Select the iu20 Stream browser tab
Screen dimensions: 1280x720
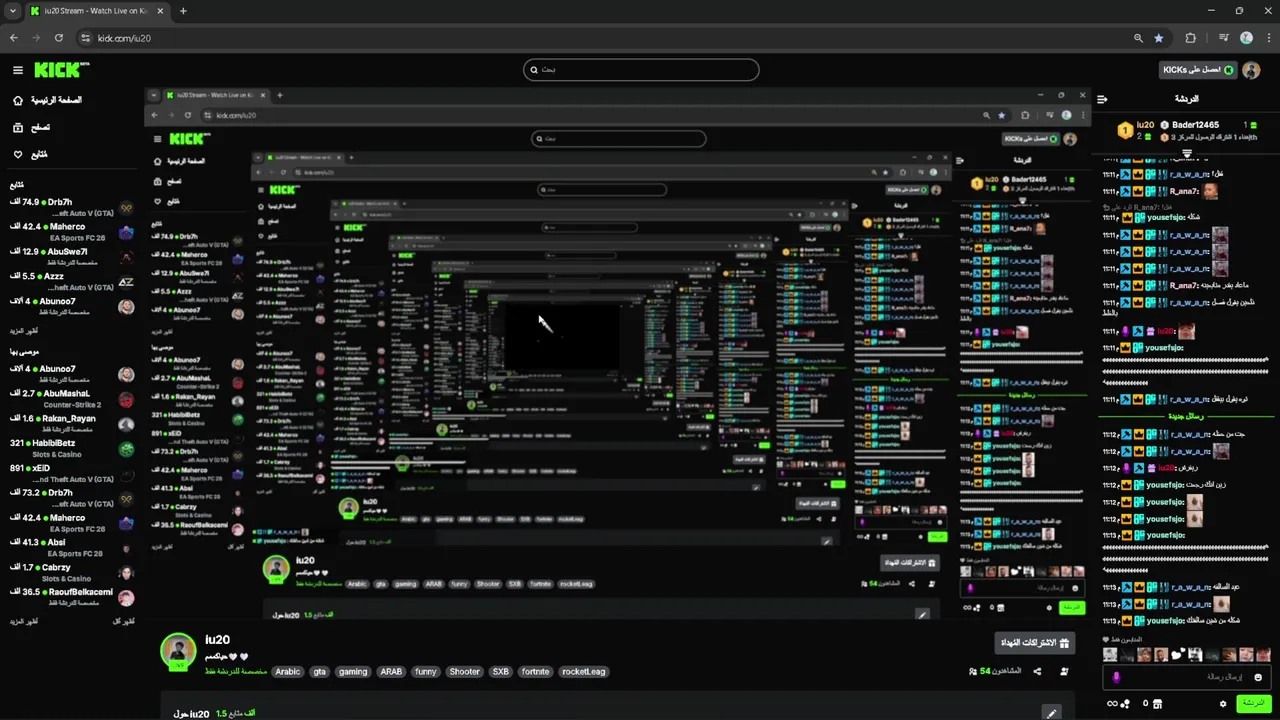[x=95, y=11]
